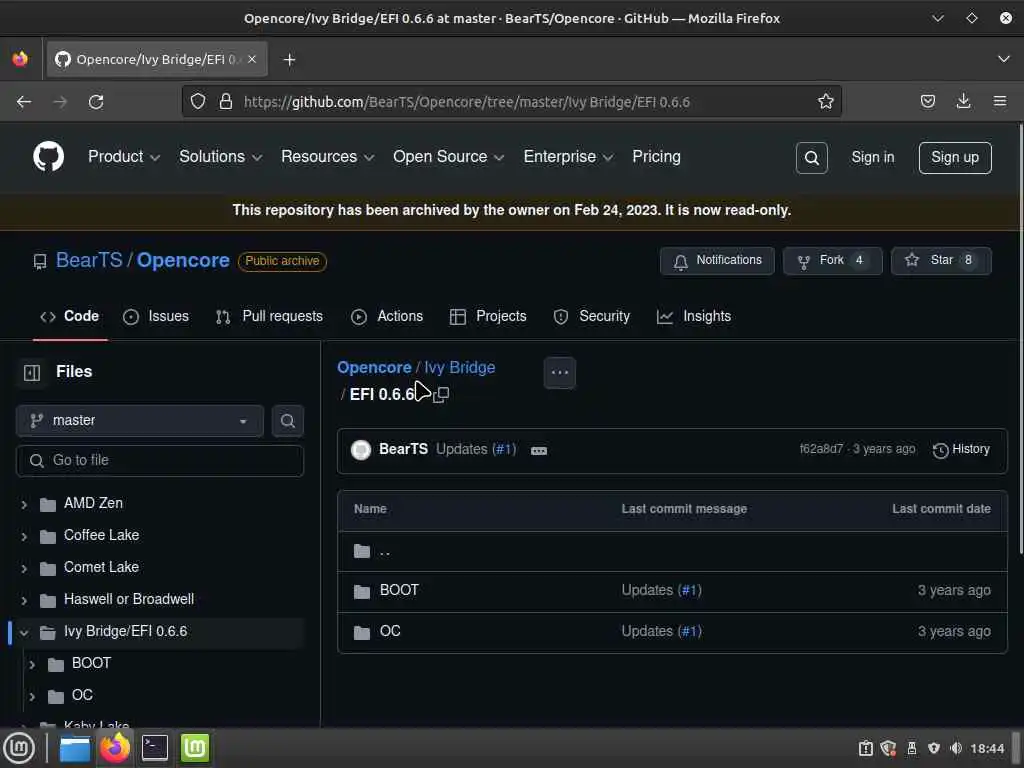Open the Resources dropdown menu
1024x768 pixels.
(328, 157)
